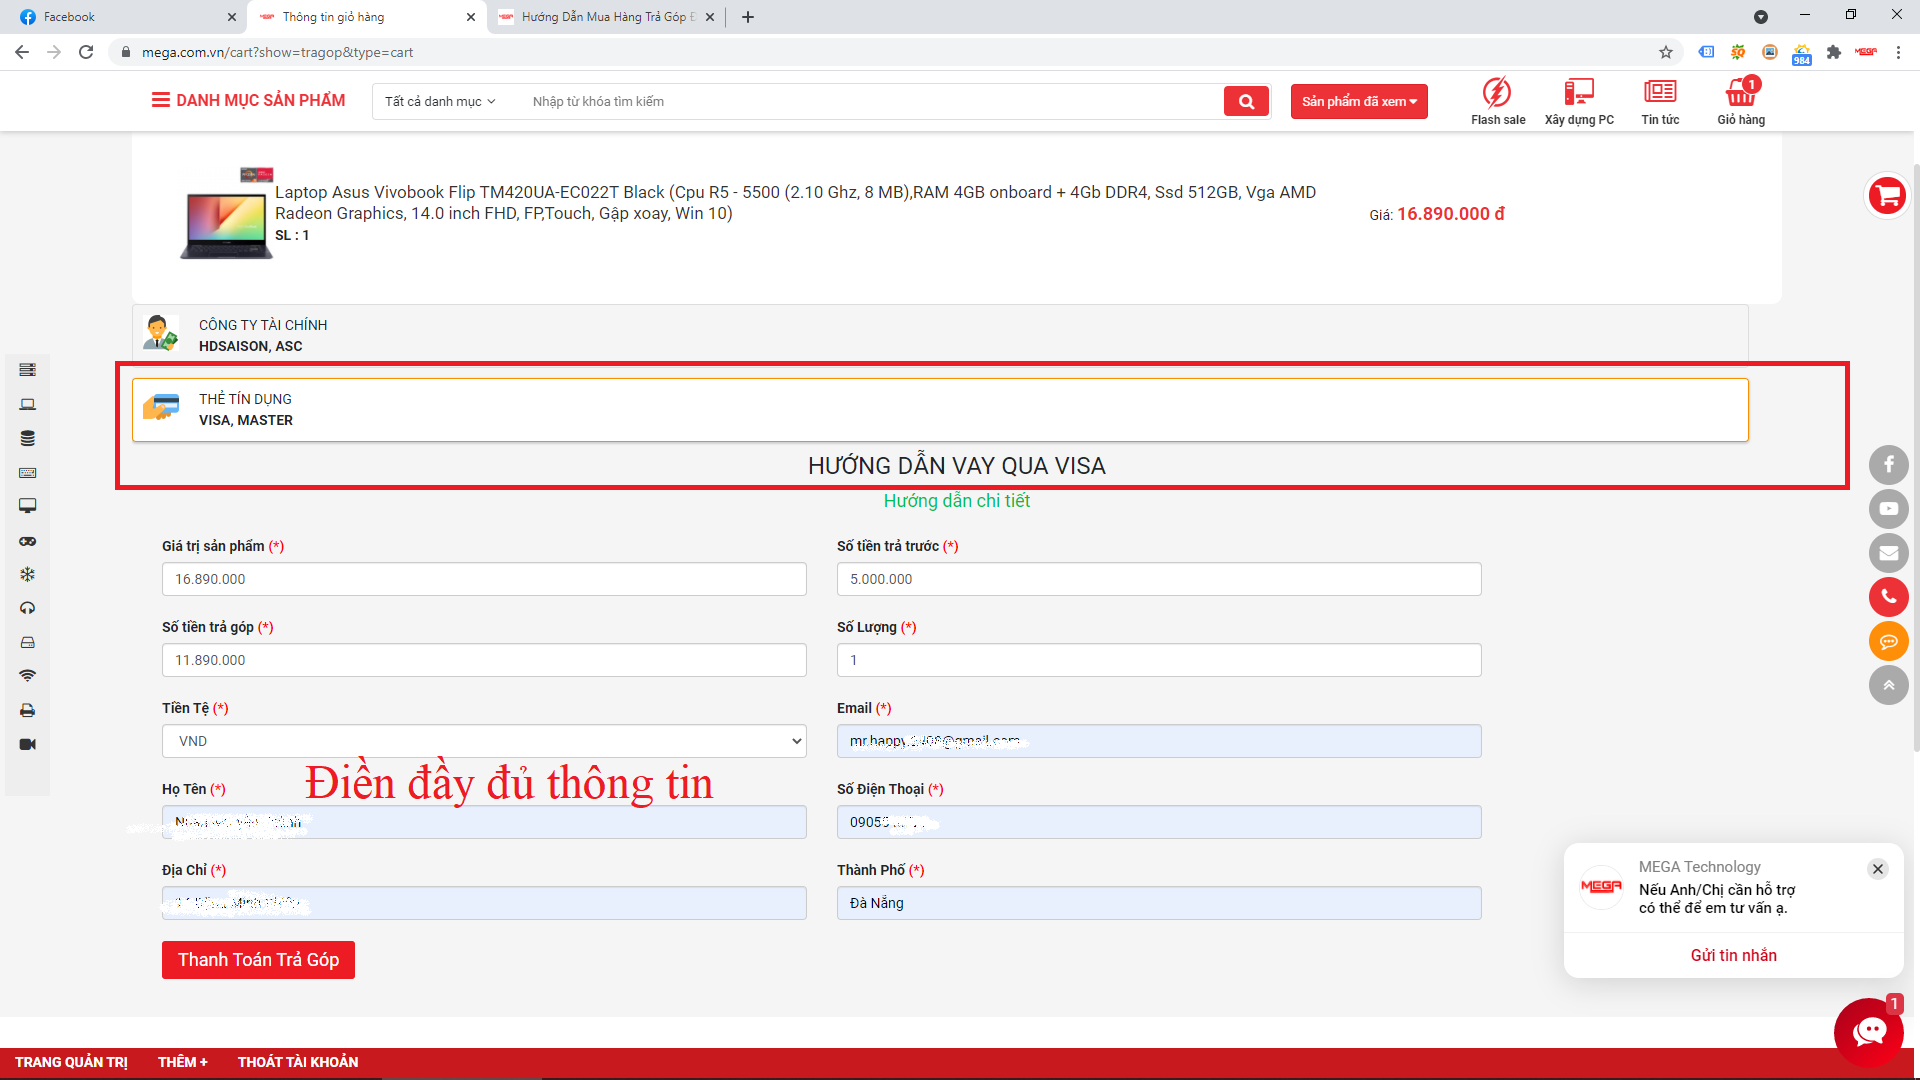Screen dimensions: 1920x1080
Task: Open the Tiền Tệ VND currency dropdown
Action: pyautogui.click(x=484, y=741)
